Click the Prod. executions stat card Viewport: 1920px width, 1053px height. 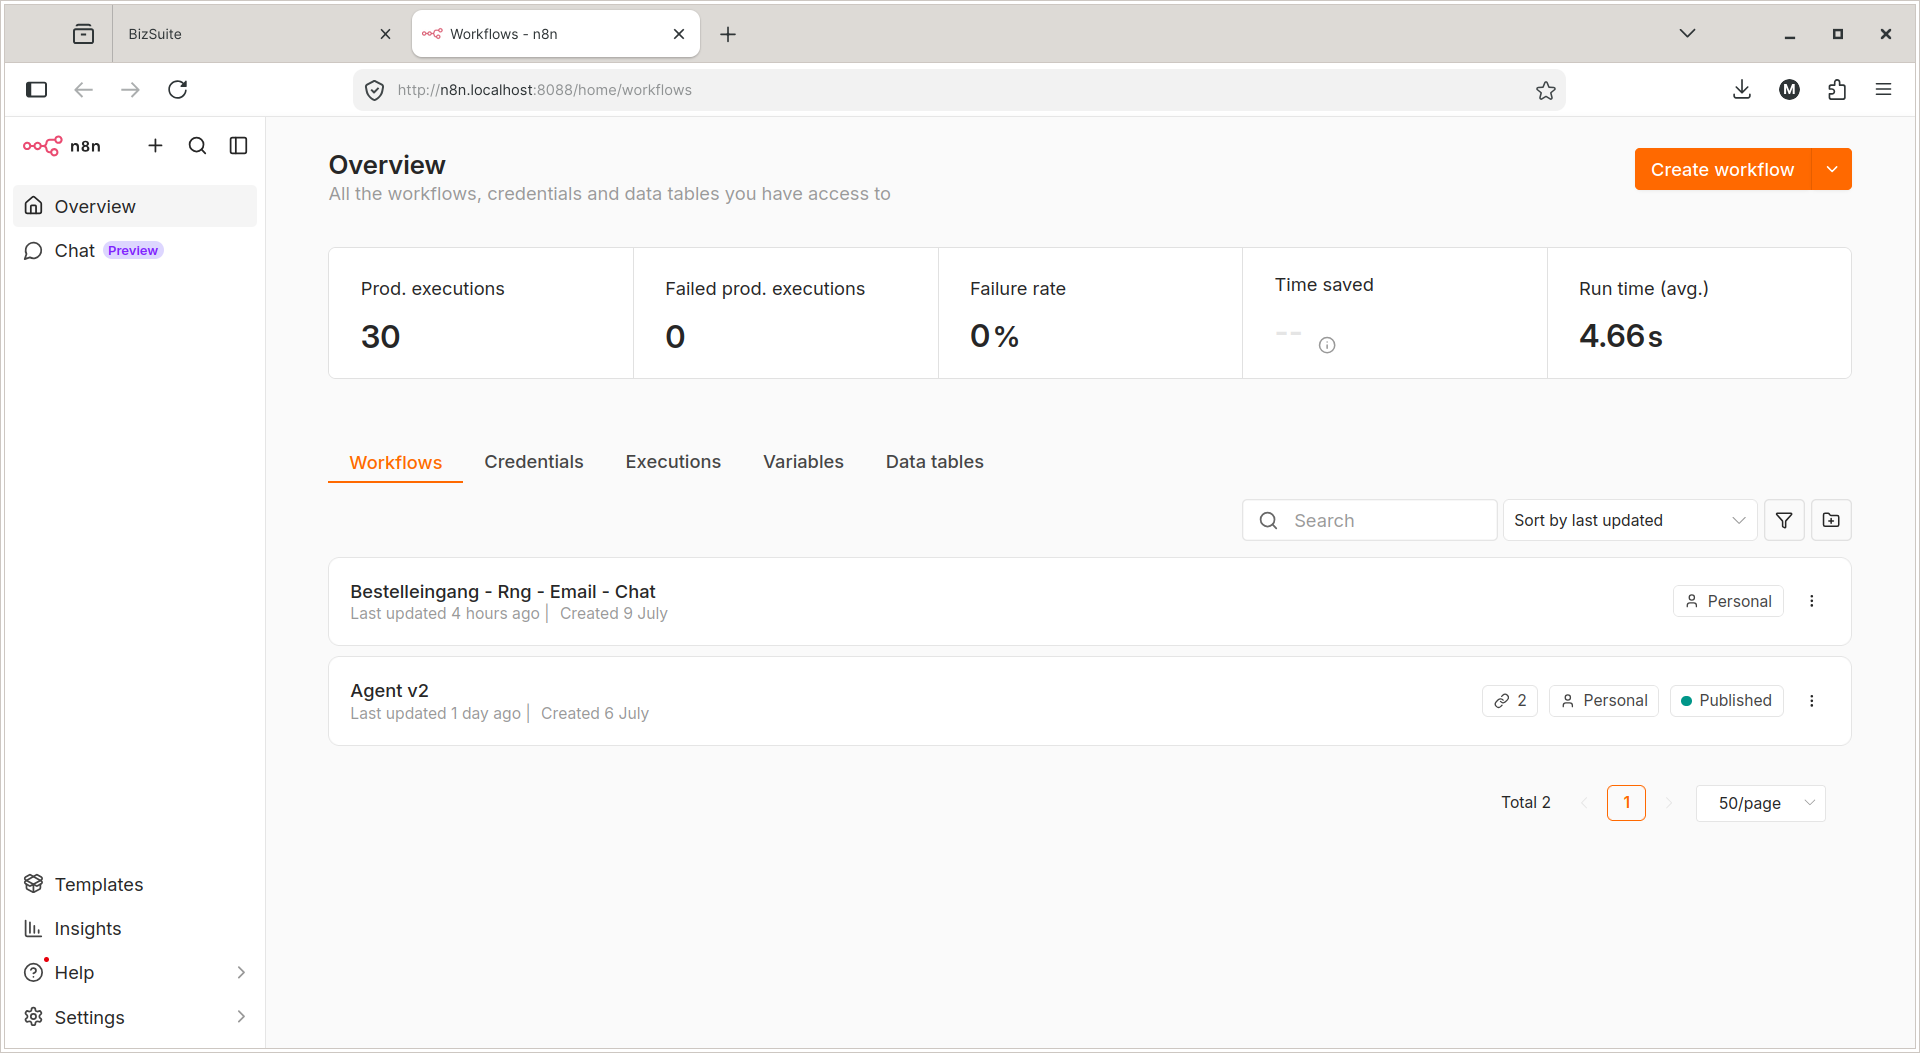(x=481, y=313)
